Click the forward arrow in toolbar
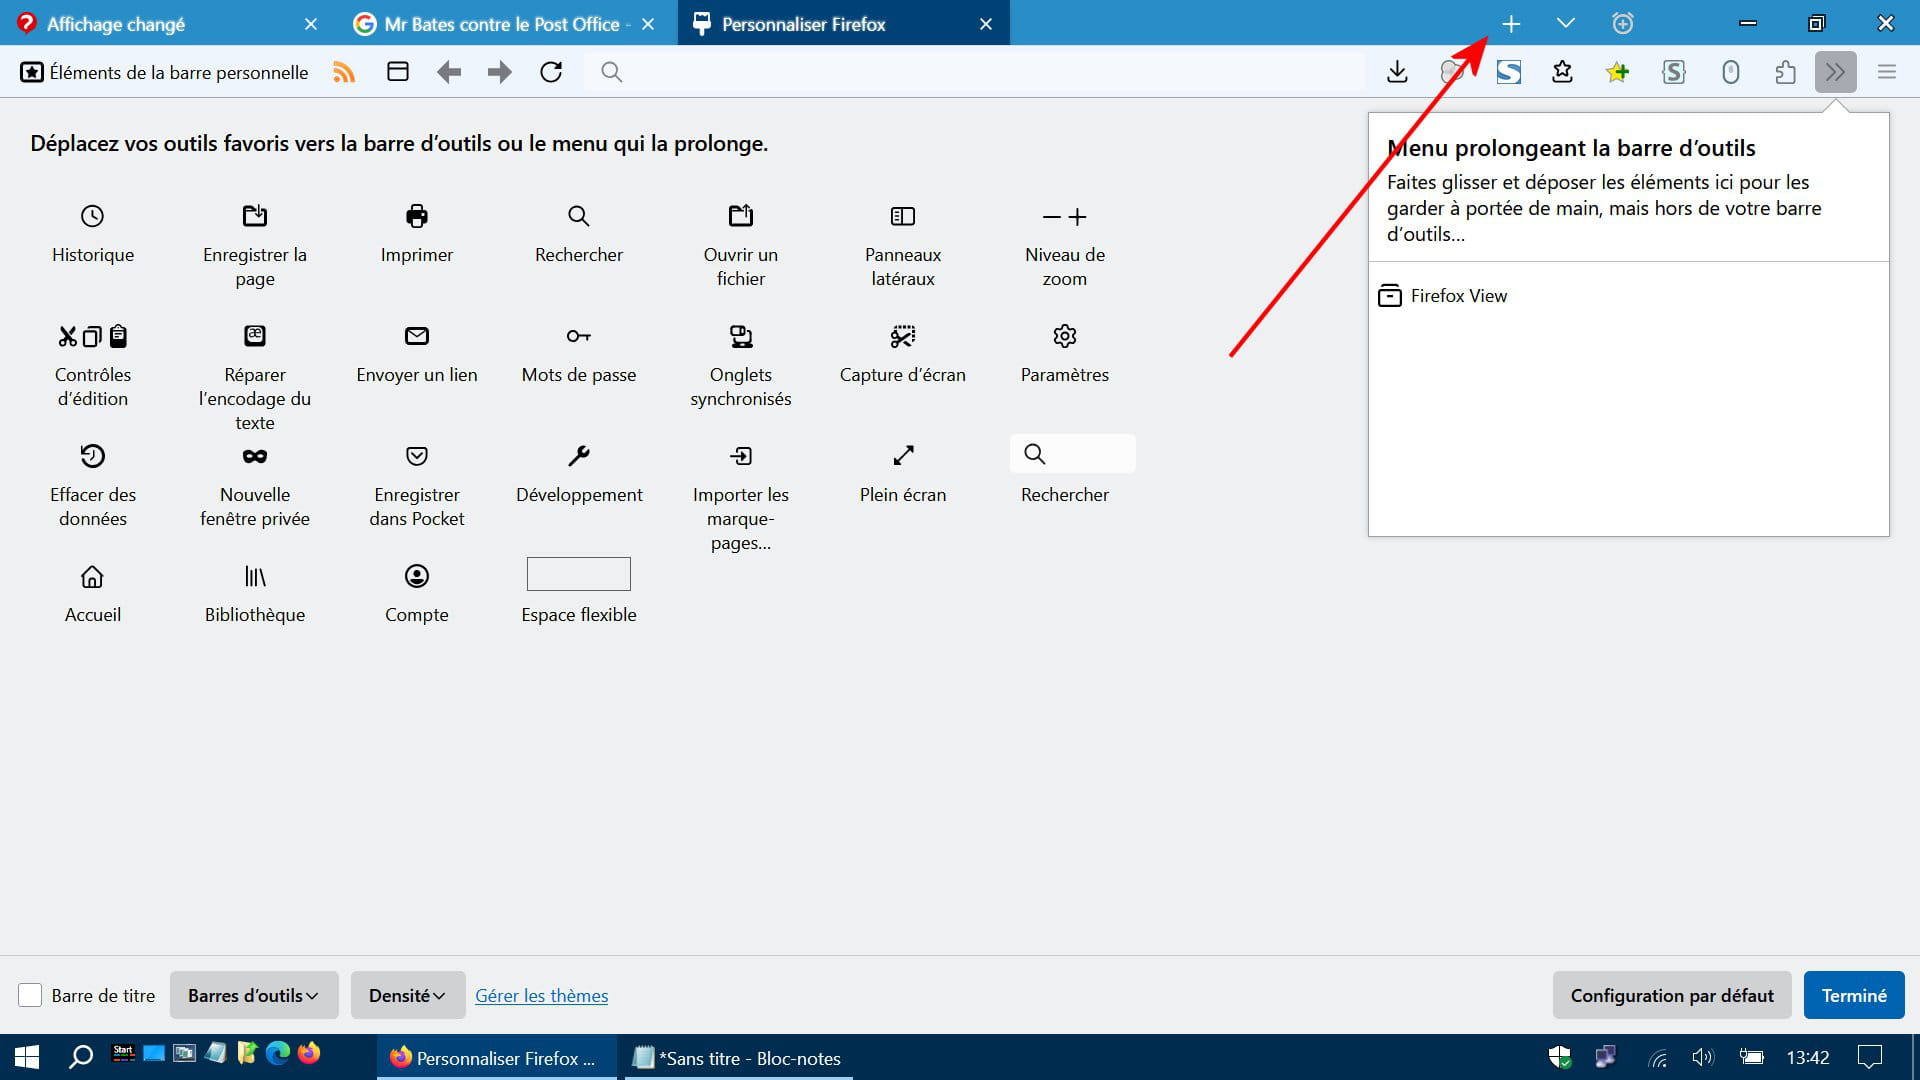1920x1080 pixels. pyautogui.click(x=500, y=72)
